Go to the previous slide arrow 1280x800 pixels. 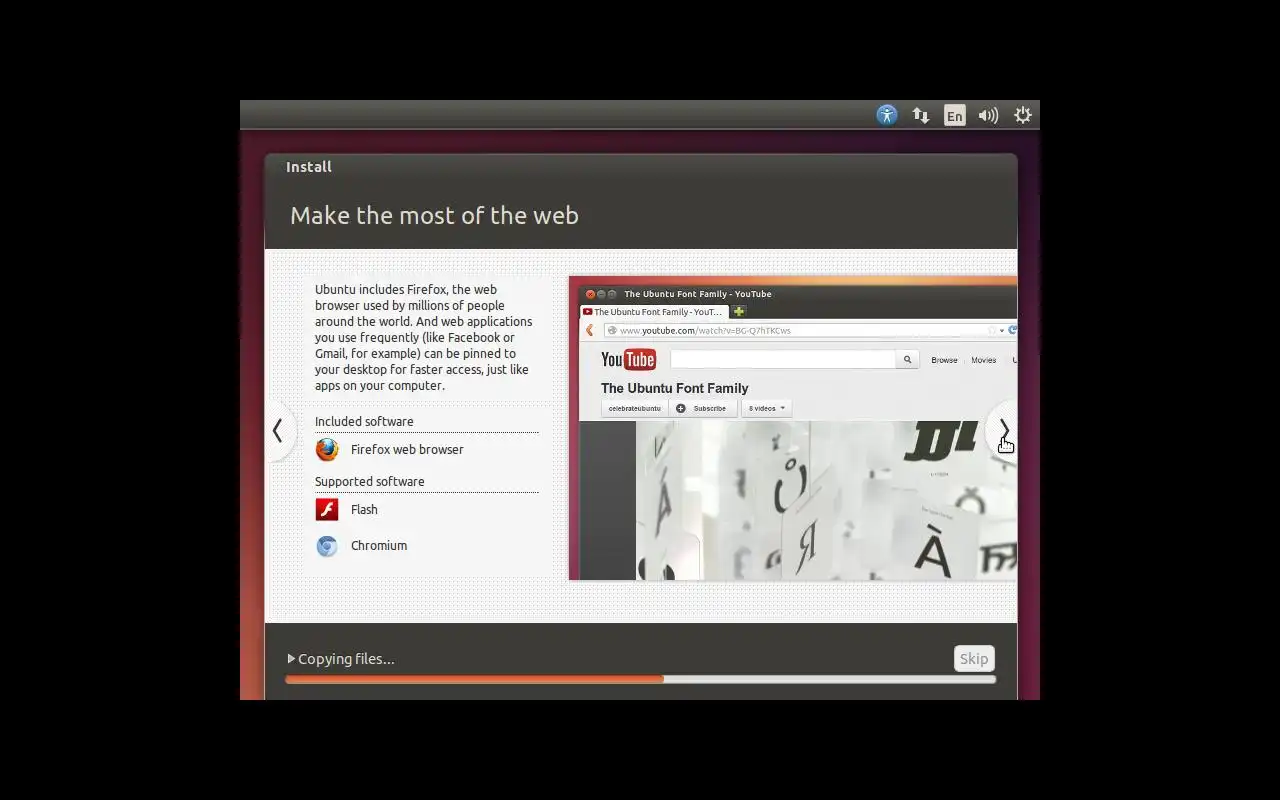[279, 431]
